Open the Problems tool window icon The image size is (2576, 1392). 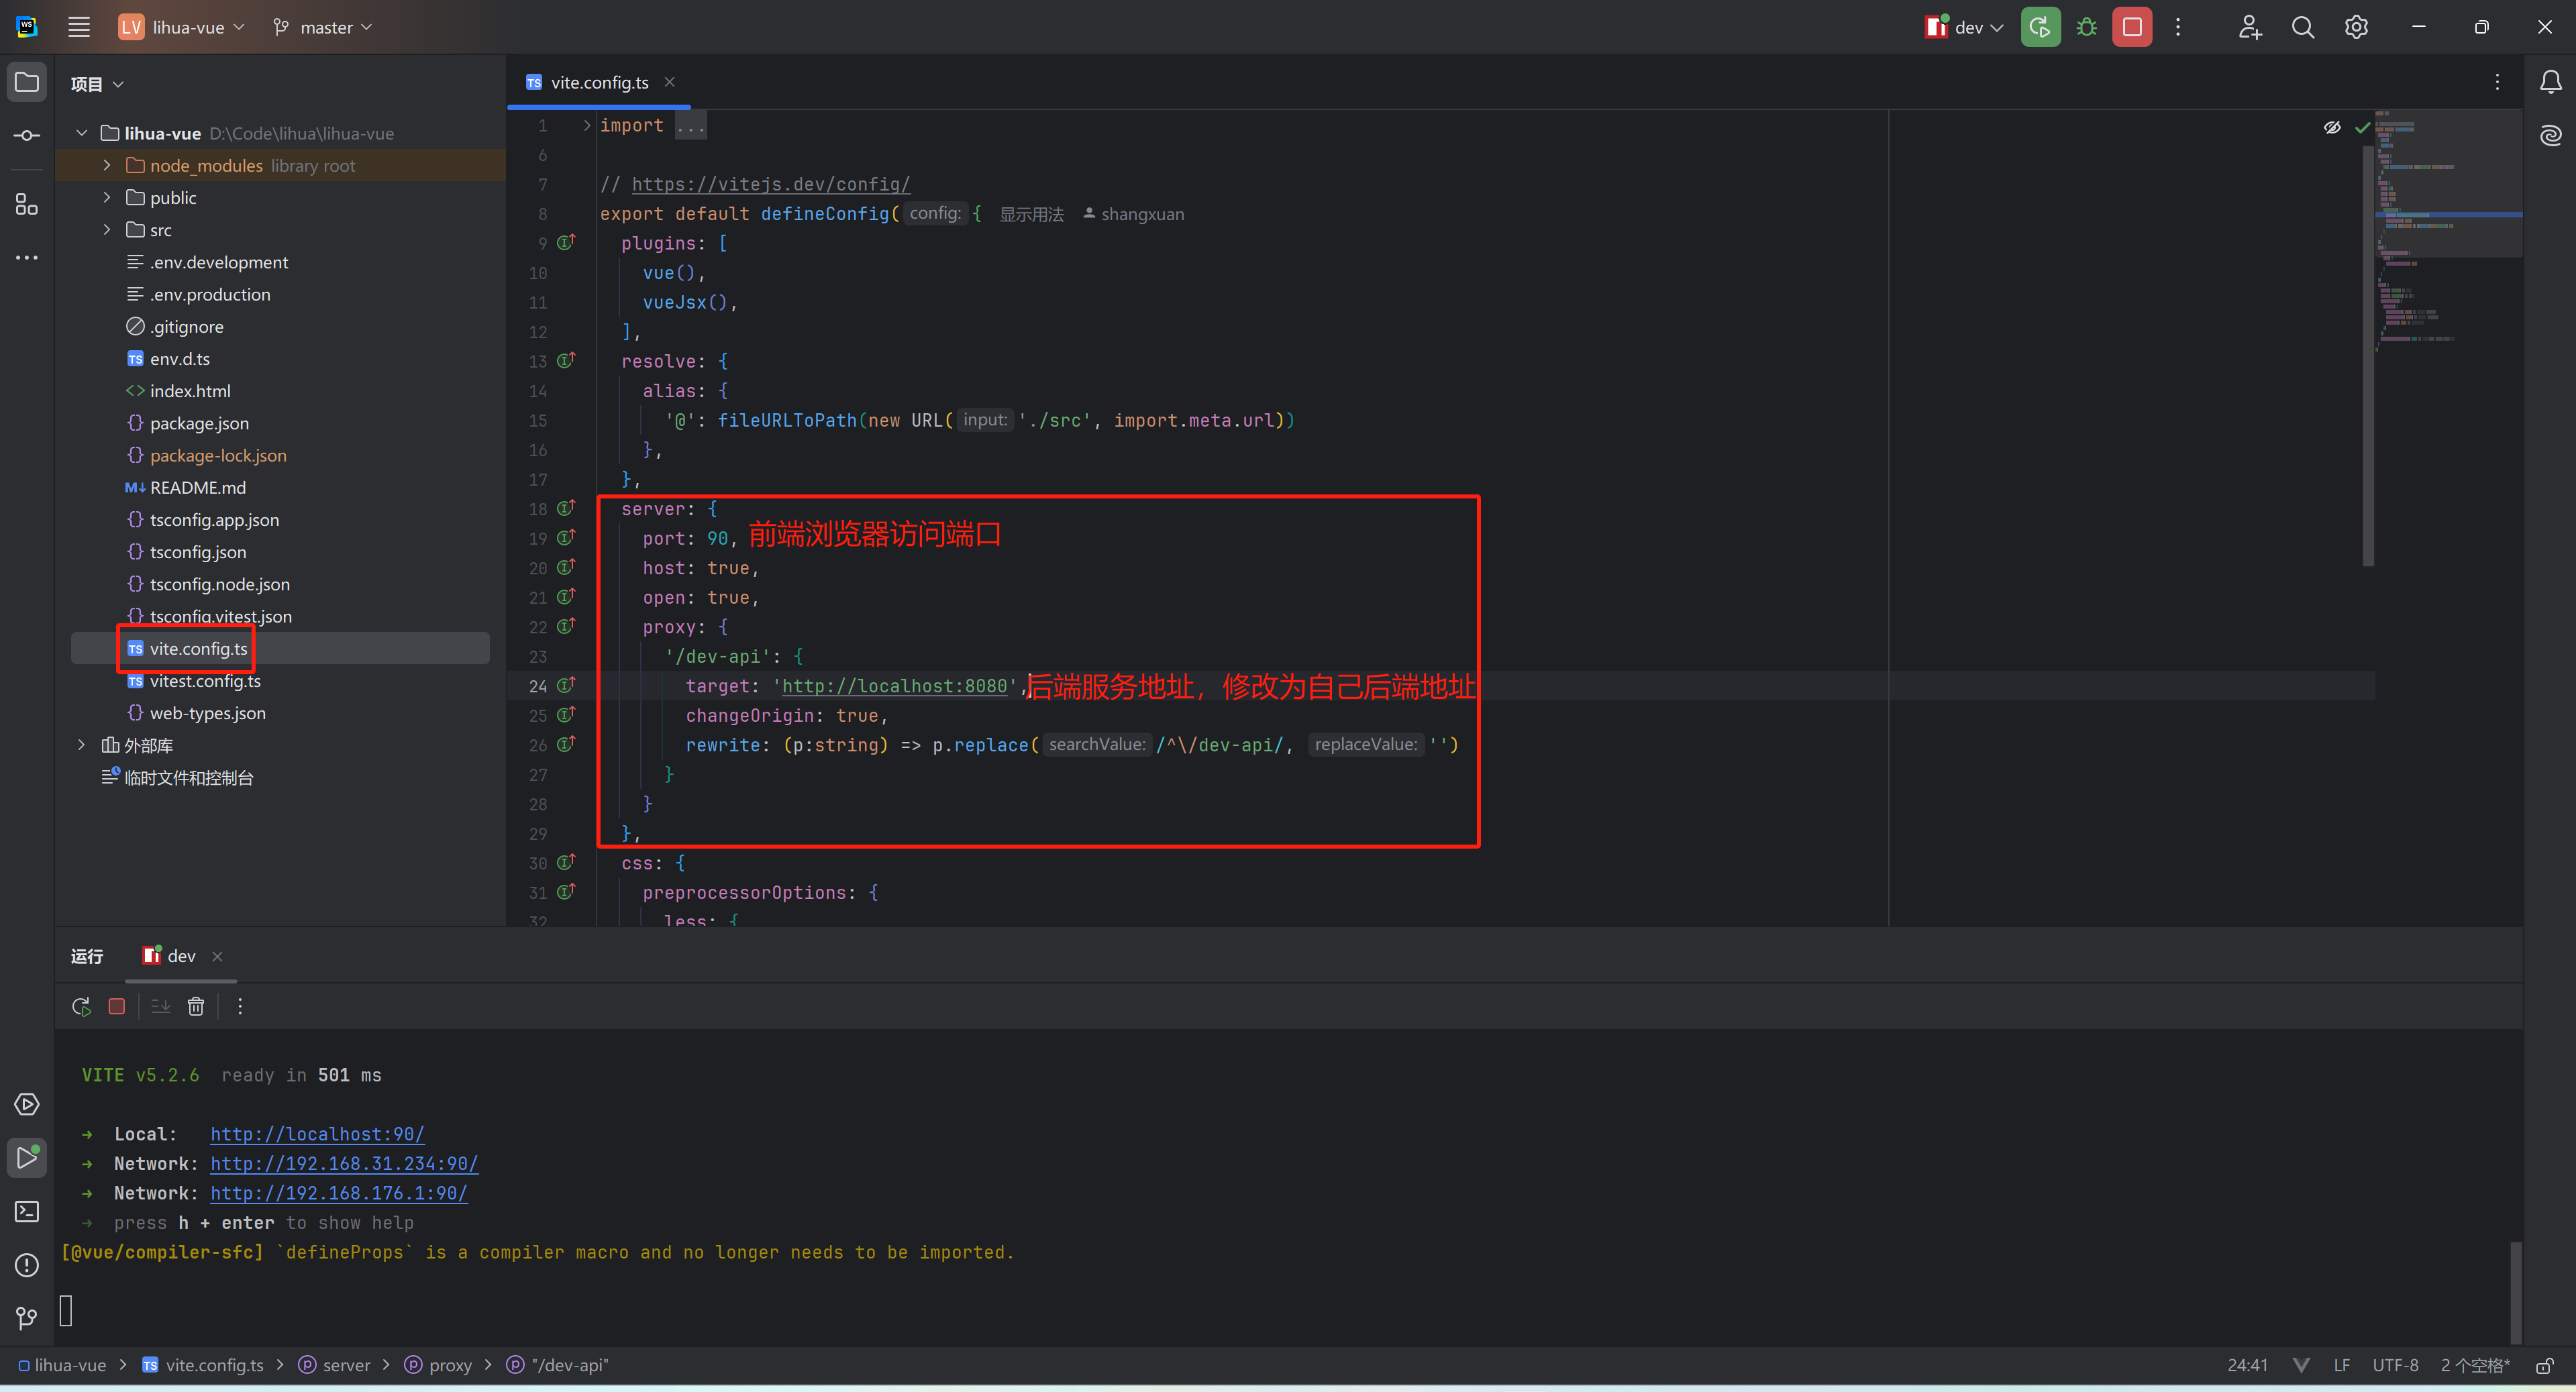(x=27, y=1265)
